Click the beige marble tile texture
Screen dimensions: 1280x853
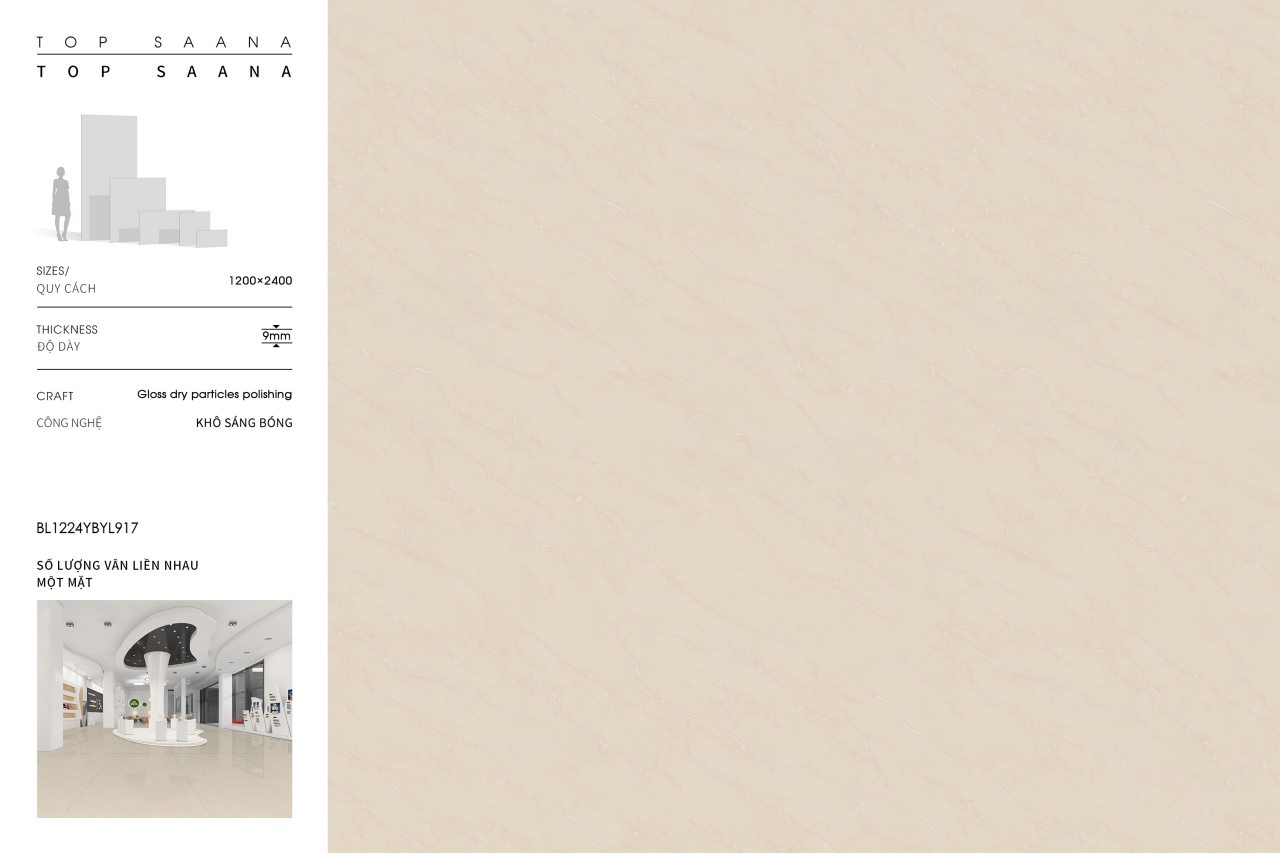(804, 426)
